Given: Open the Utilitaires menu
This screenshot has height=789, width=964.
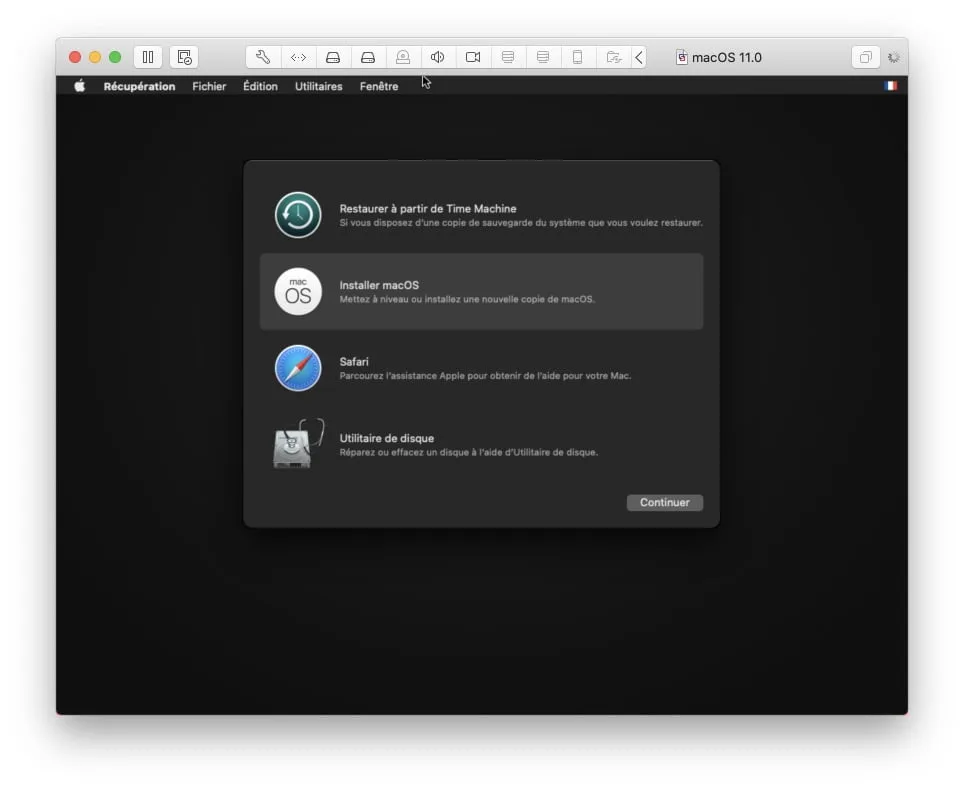Looking at the screenshot, I should click(318, 86).
